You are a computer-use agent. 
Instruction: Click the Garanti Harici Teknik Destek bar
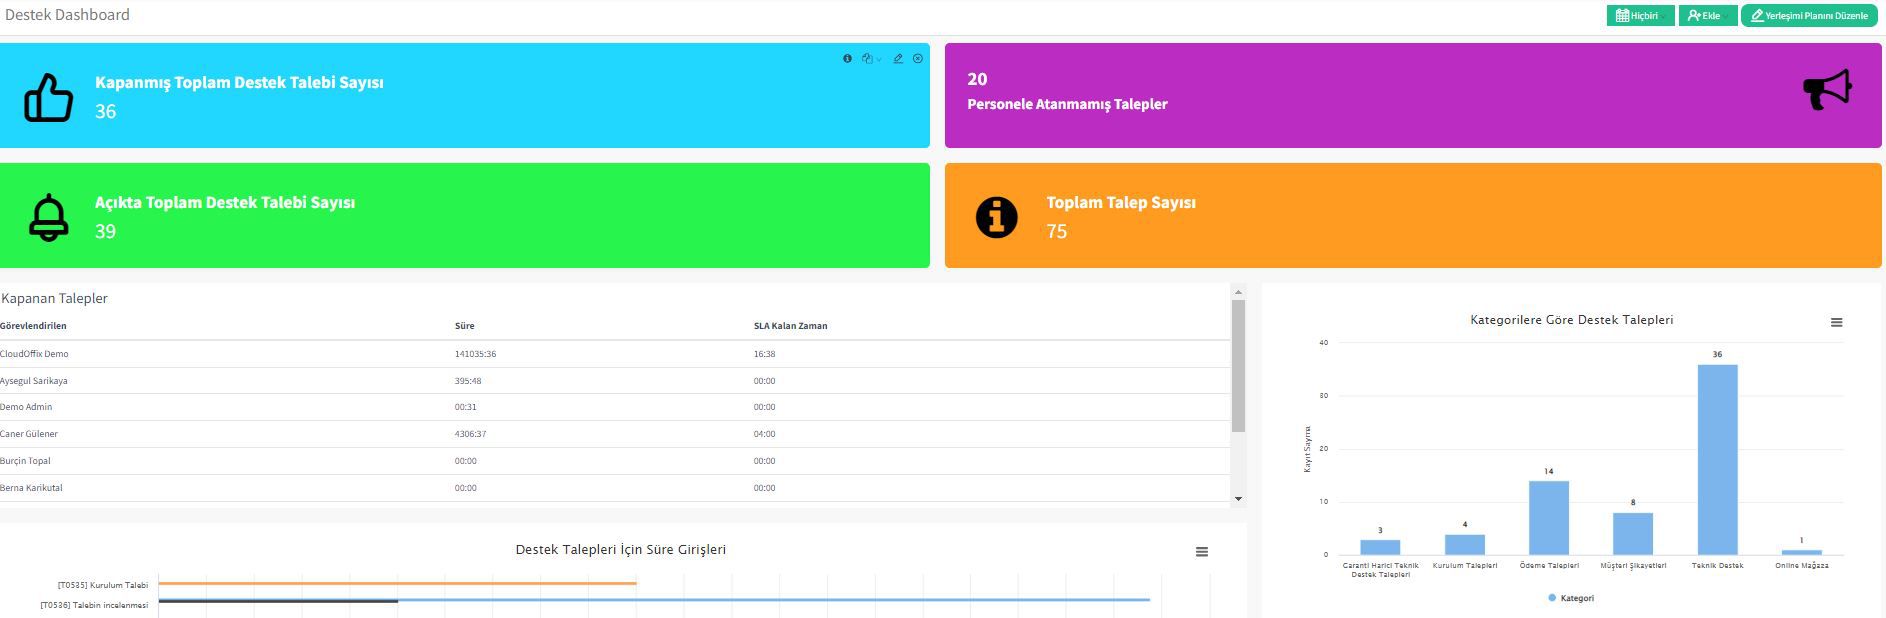1380,547
